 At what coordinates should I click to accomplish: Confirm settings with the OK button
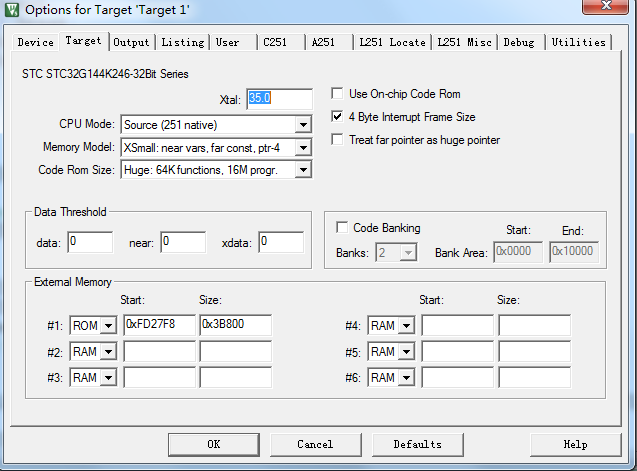(214, 445)
